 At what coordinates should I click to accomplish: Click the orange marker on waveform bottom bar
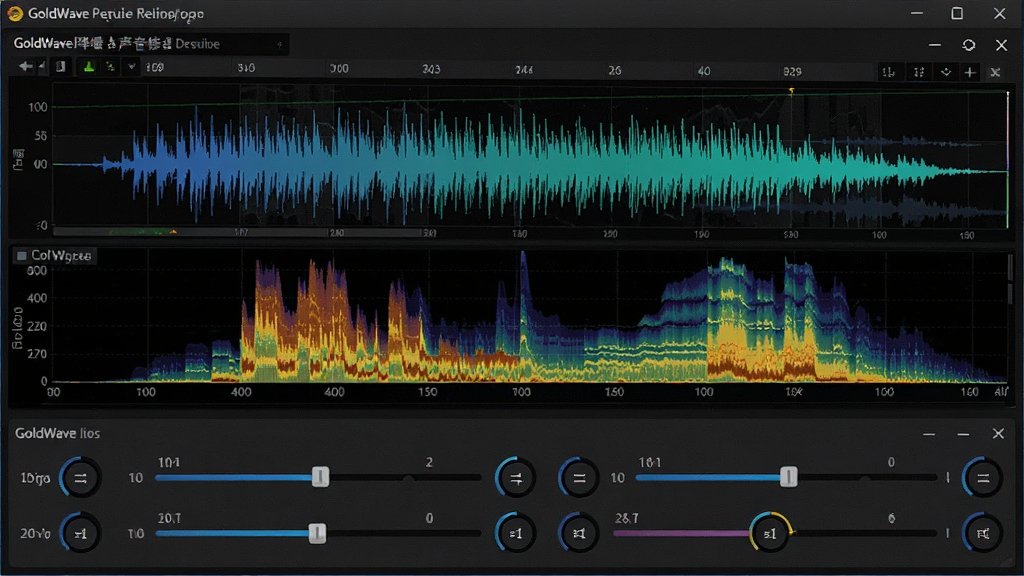pos(173,231)
